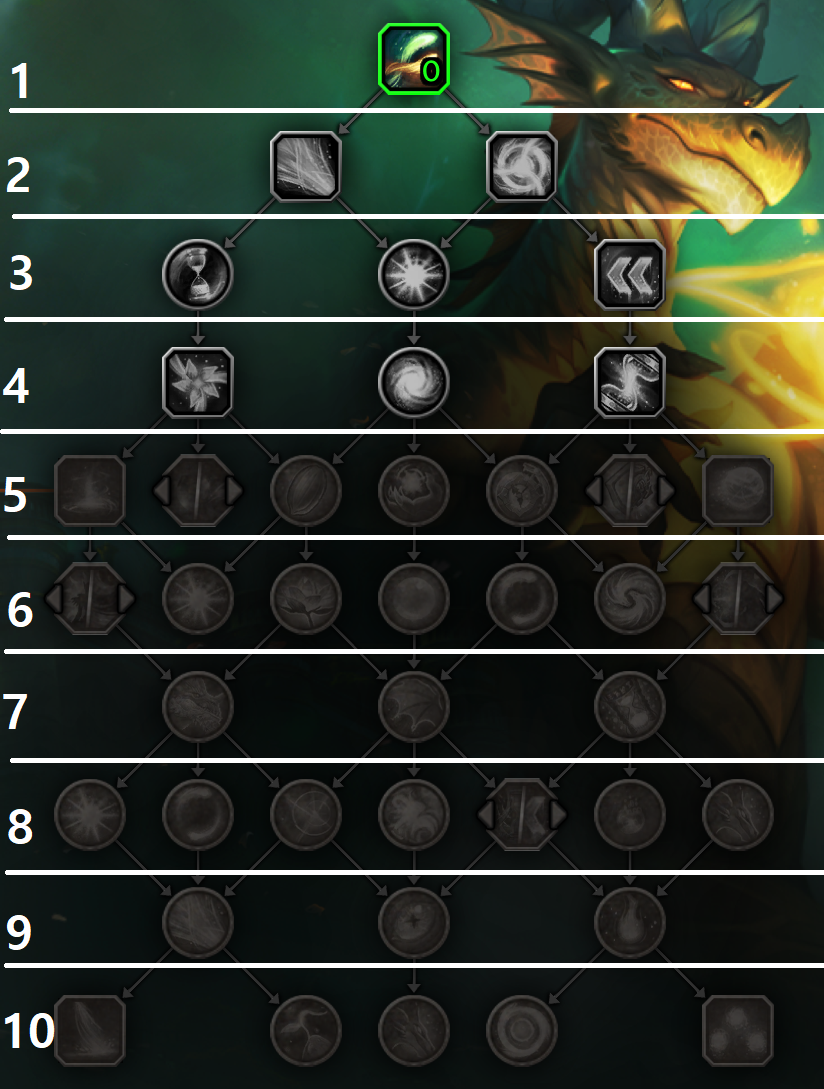Select the swirling ring talent in row 2
Viewport: 824px width, 1089px height.
tap(522, 167)
